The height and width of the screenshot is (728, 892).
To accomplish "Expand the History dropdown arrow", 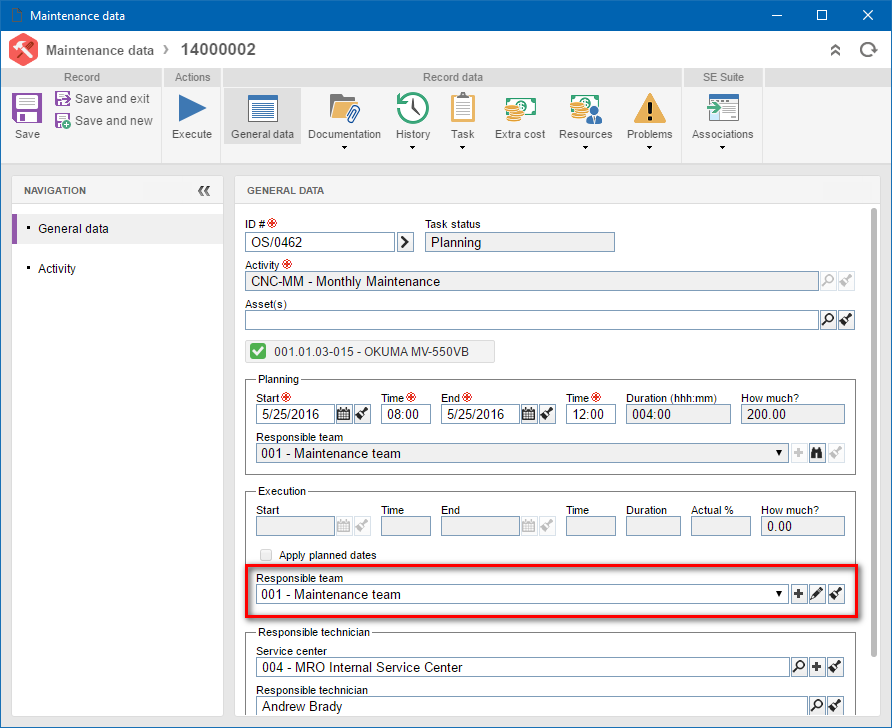I will click(412, 148).
